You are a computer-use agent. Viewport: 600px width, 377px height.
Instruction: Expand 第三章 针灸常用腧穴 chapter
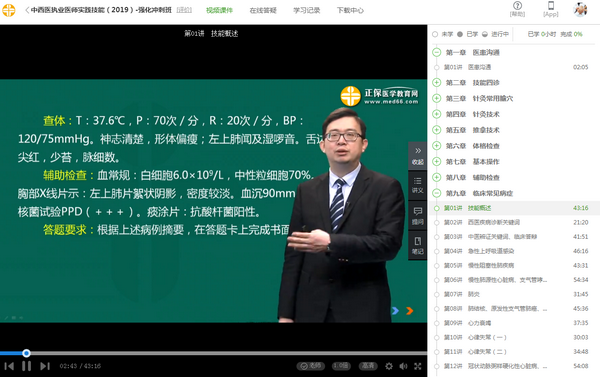click(x=437, y=98)
